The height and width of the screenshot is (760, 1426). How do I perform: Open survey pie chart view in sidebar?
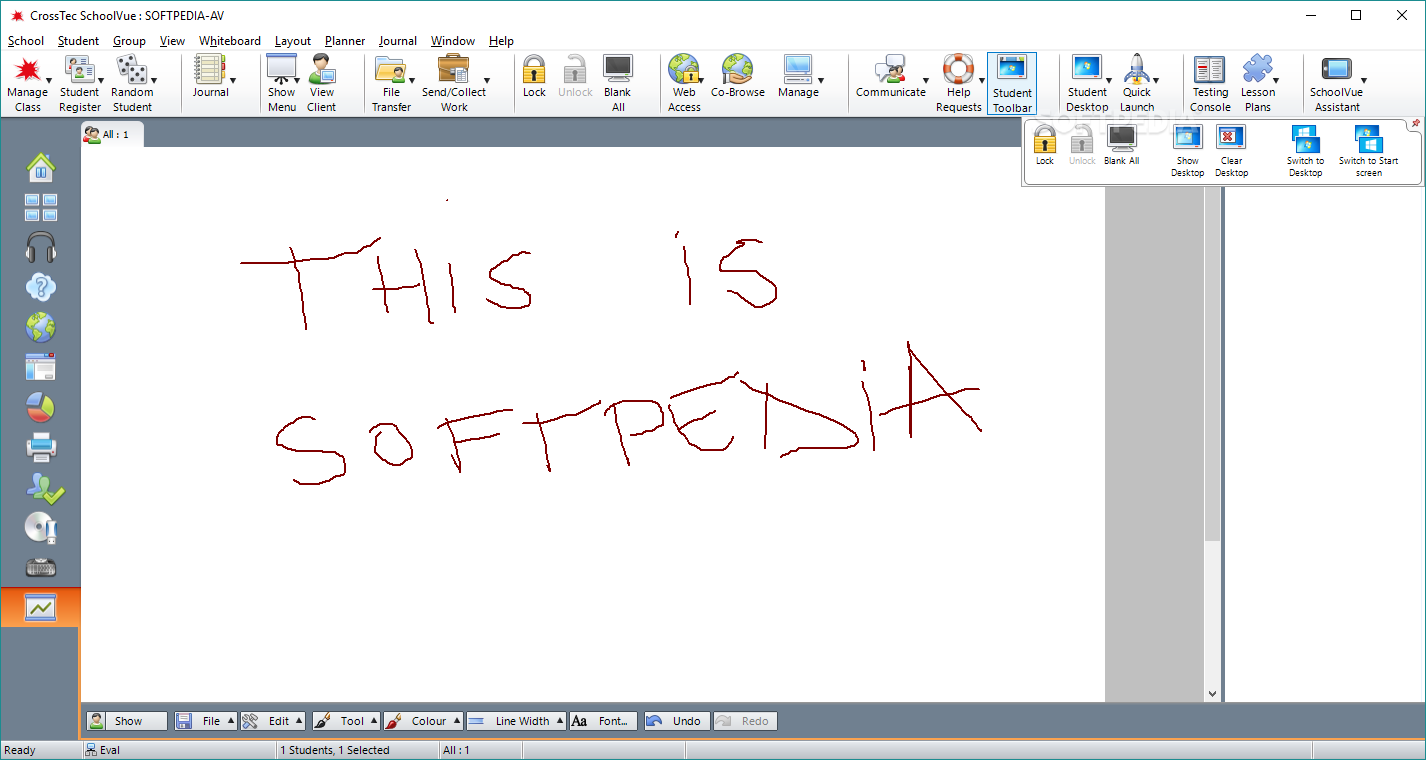pos(41,407)
